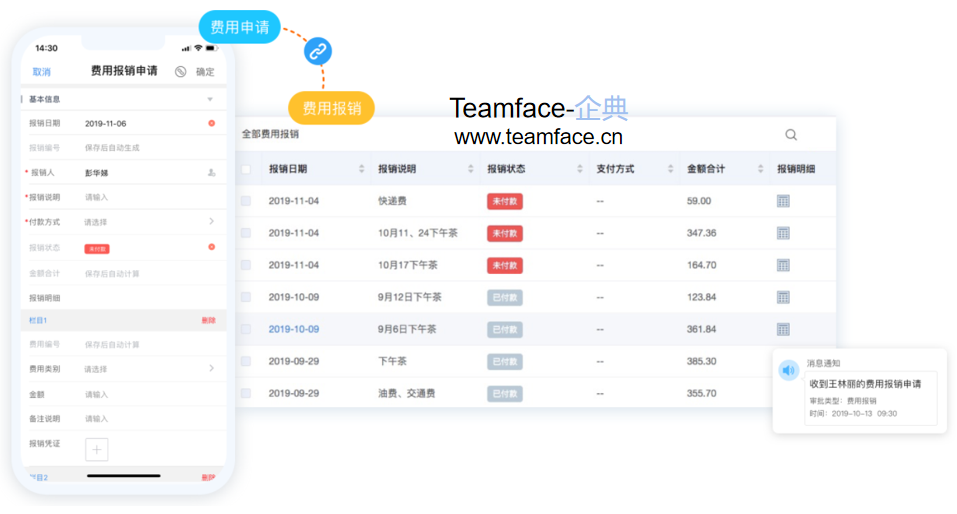
Task: Tap 确定 on the phone form
Action: [x=205, y=72]
